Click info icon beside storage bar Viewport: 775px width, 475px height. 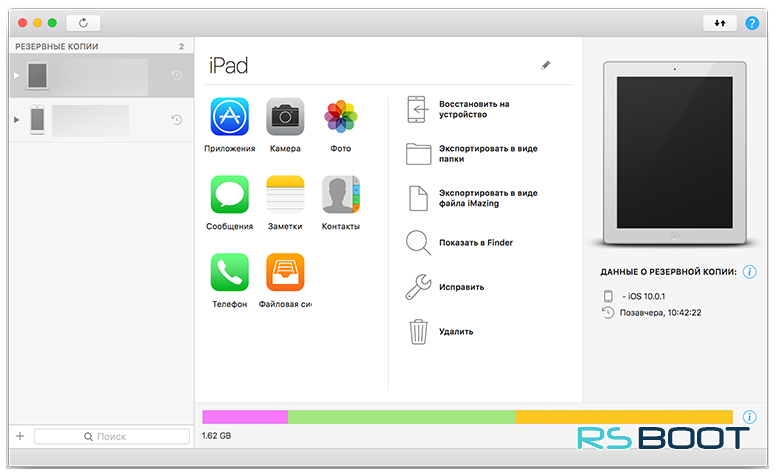pos(749,417)
